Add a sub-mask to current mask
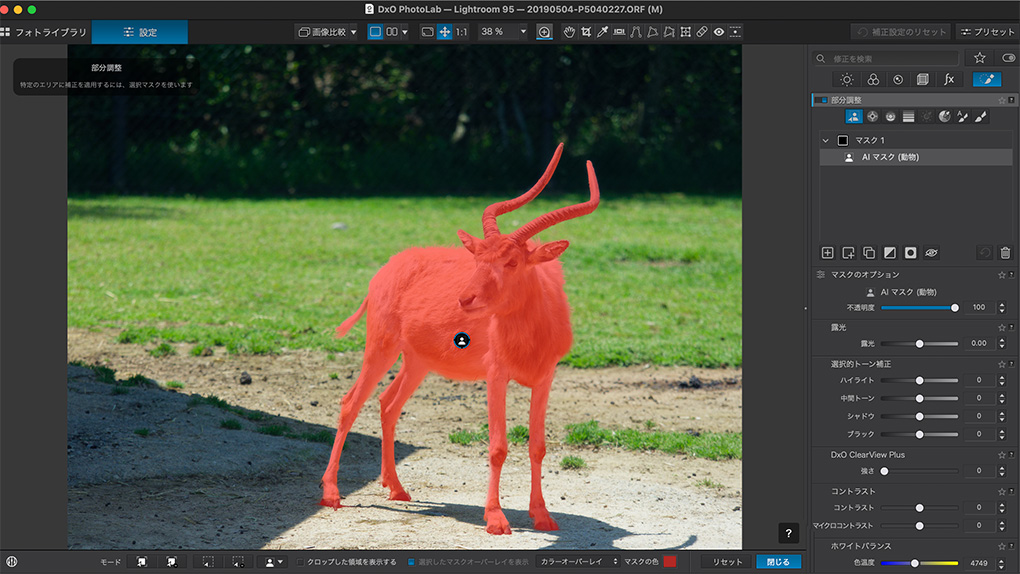 tap(848, 253)
